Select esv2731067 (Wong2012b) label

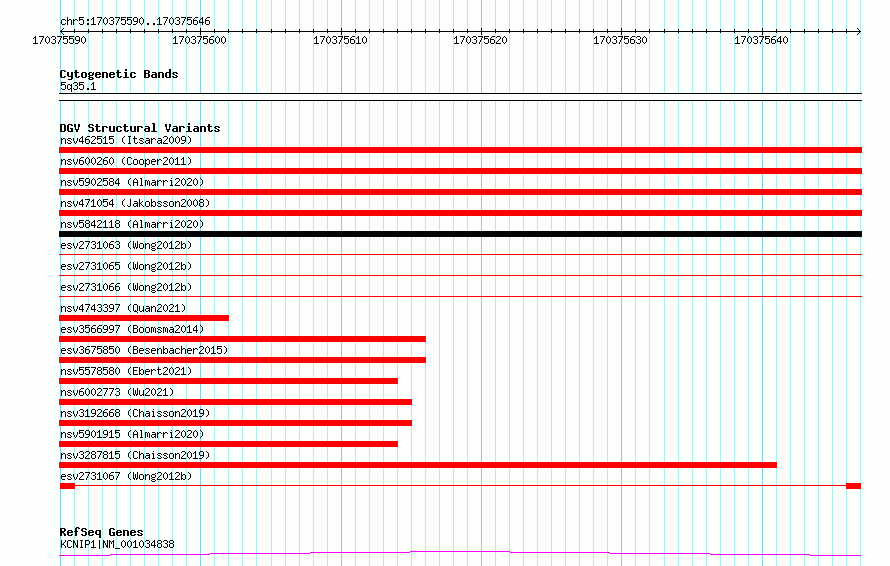[x=126, y=476]
